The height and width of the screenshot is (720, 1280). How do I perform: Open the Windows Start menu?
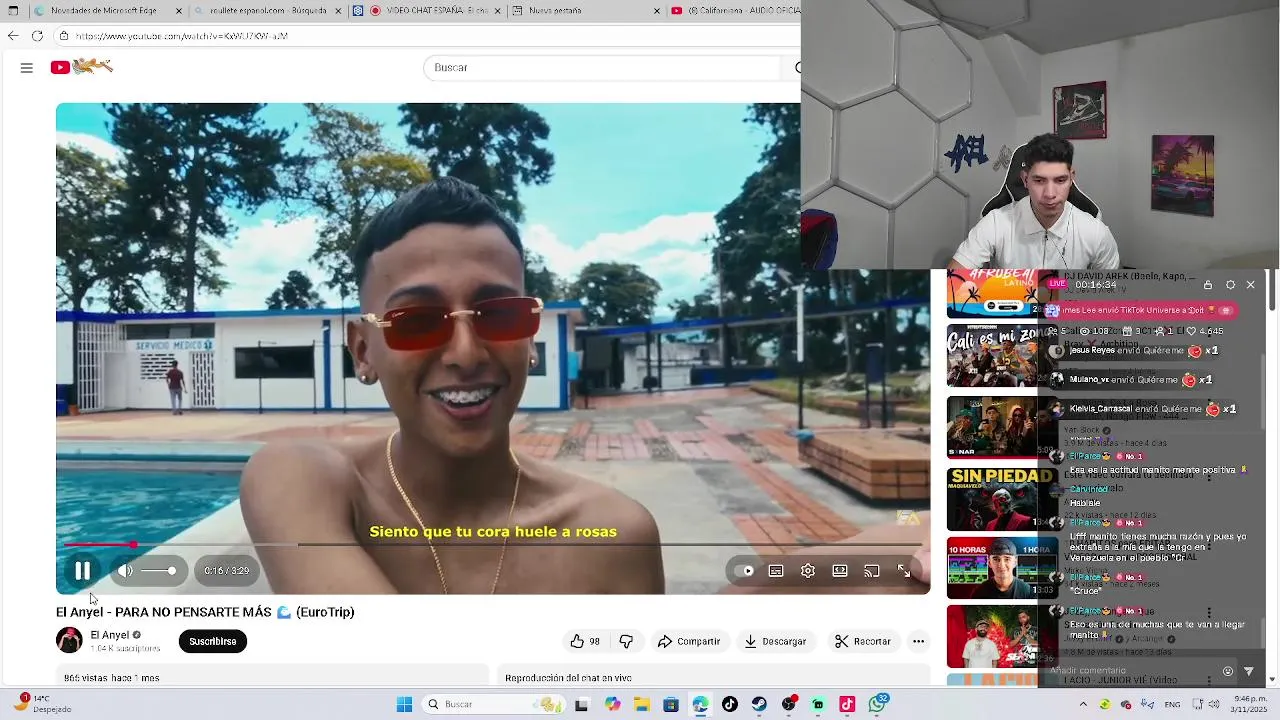pyautogui.click(x=404, y=704)
